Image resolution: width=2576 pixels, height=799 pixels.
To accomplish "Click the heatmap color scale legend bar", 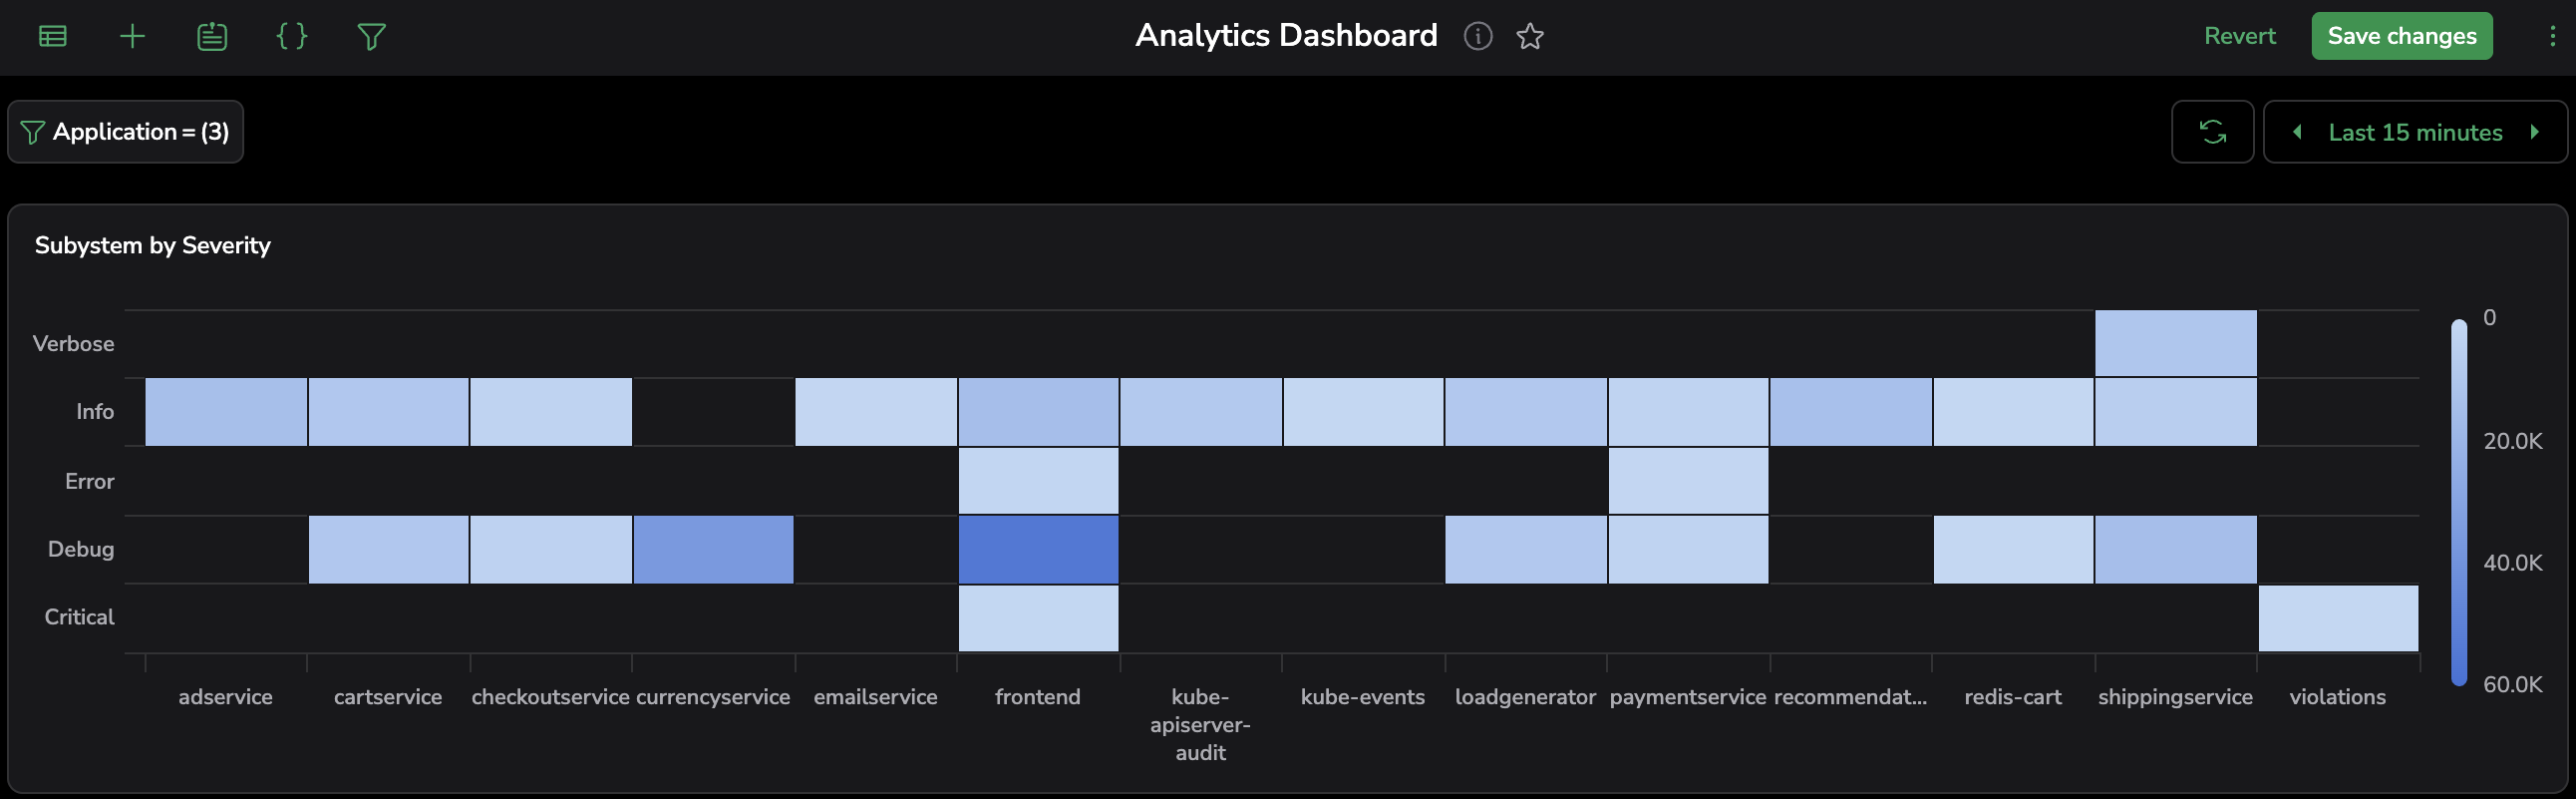I will tap(2458, 502).
